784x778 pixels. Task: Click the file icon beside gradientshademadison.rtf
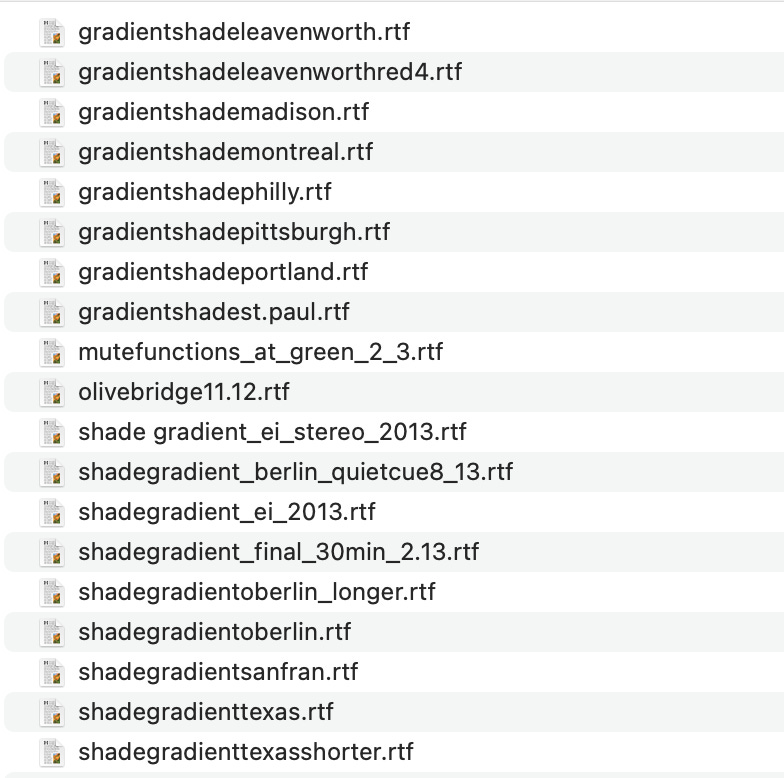coord(52,112)
